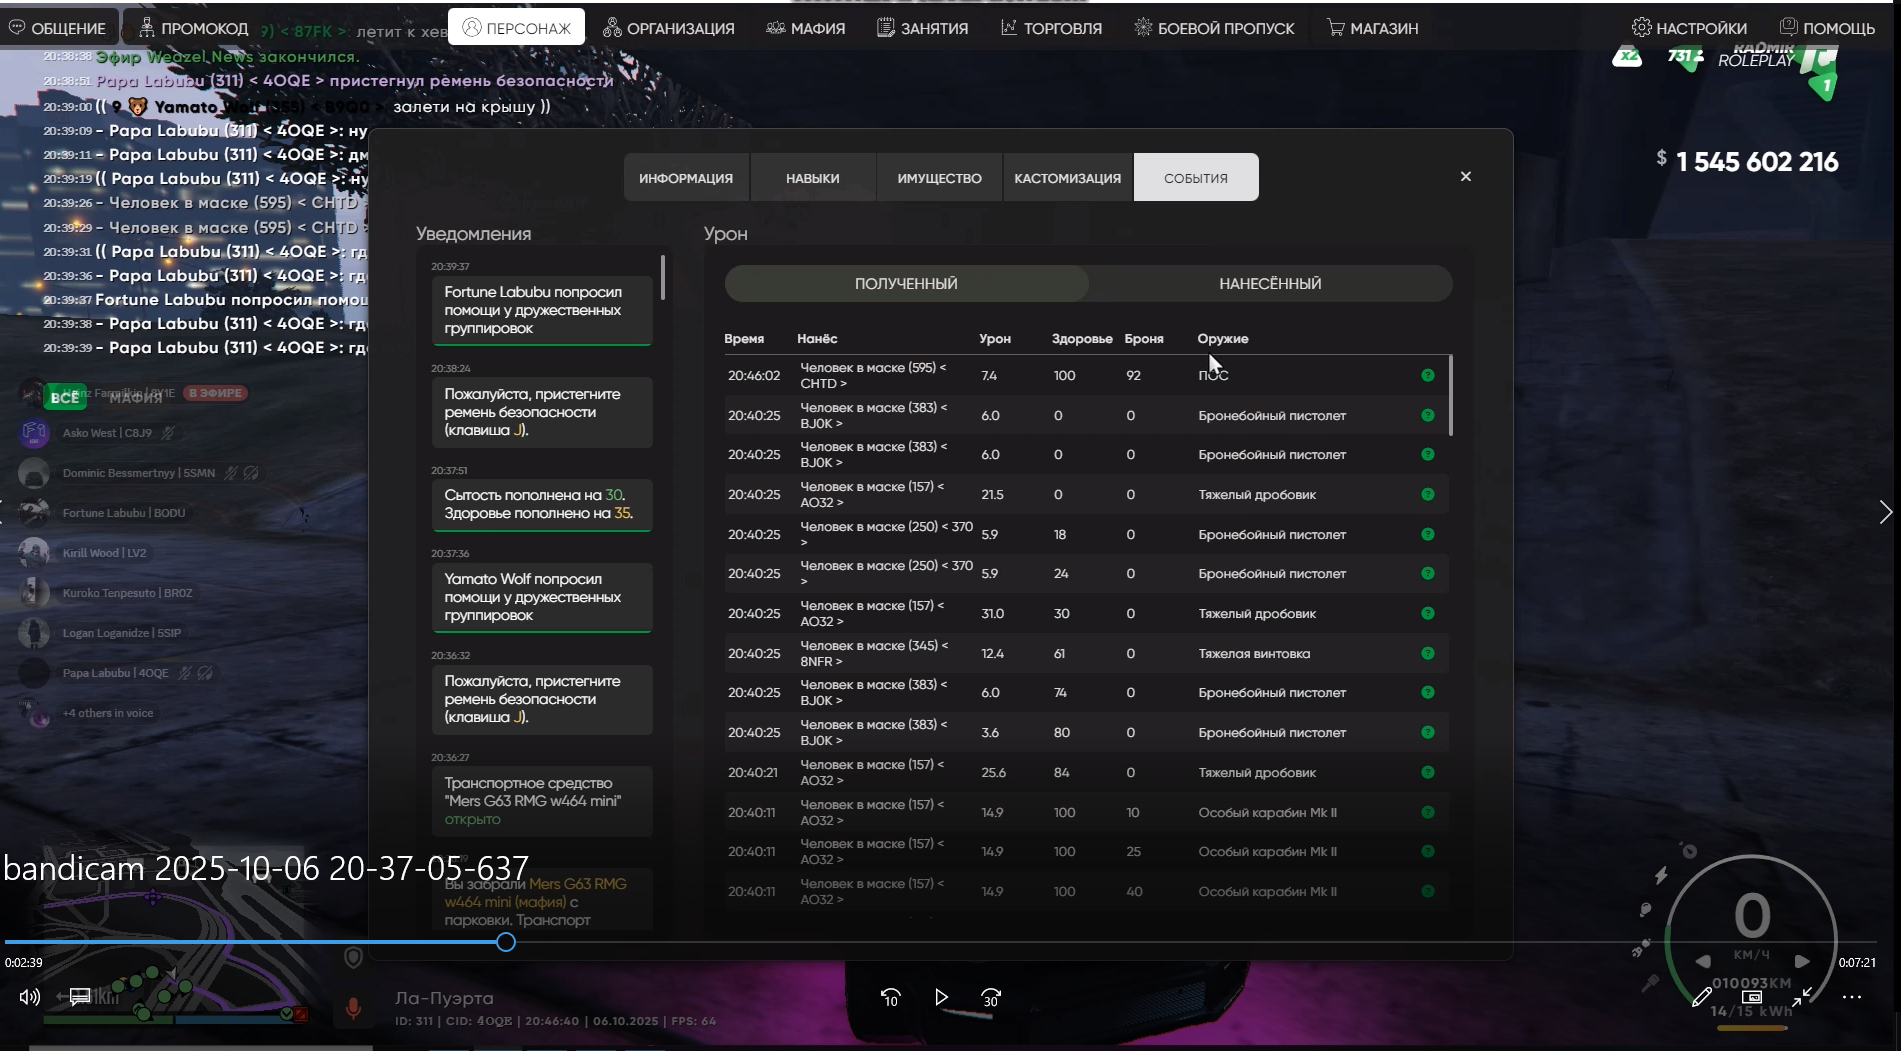Open the ПЕРСОНАЖ top menu

(516, 28)
